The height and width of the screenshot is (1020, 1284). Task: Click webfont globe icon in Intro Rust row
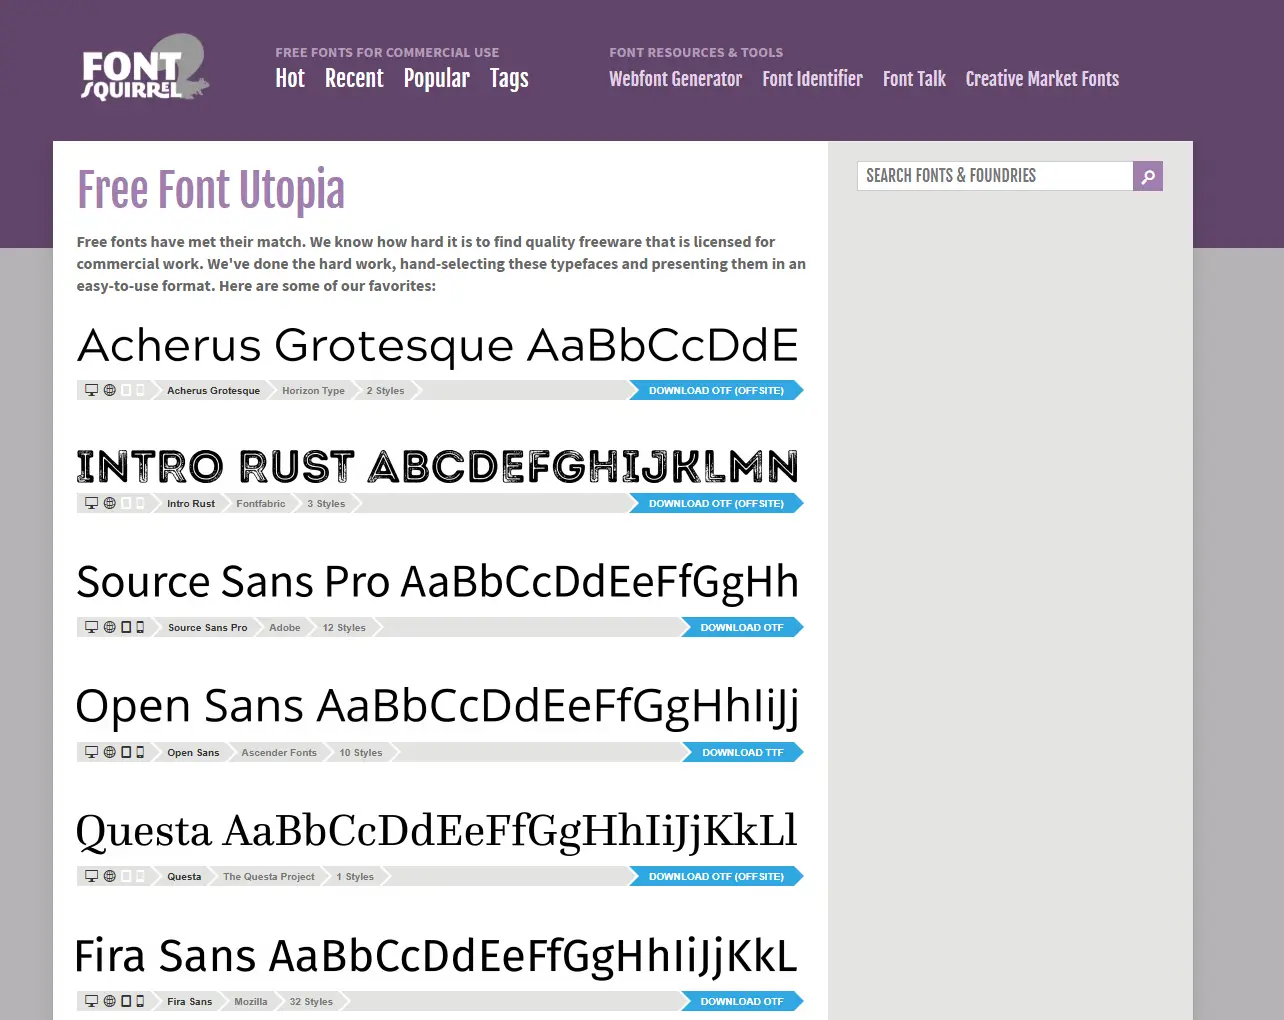110,503
